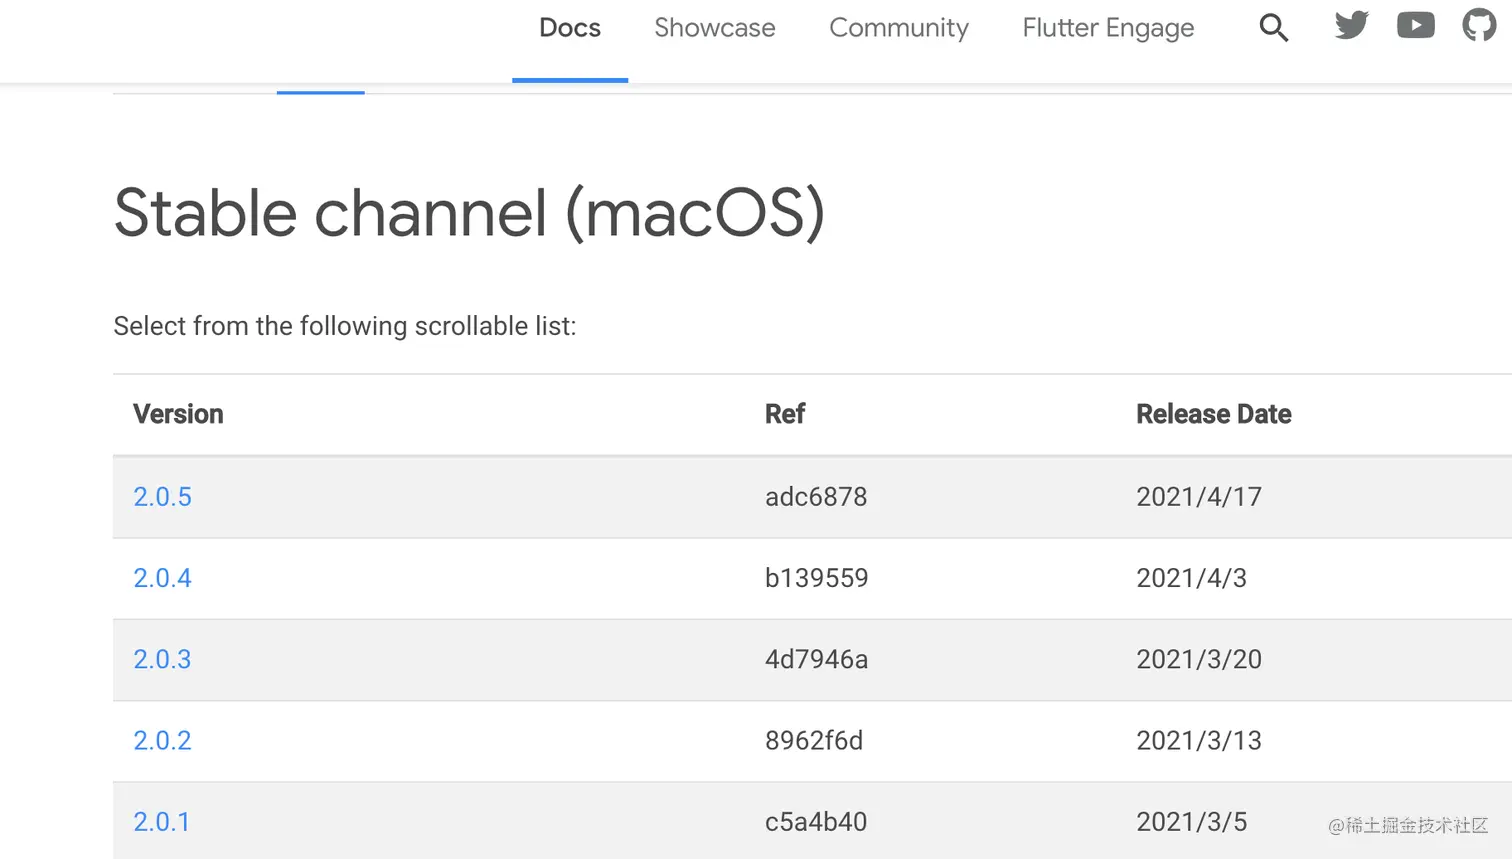
Task: Download Flutter version 2.0.5
Action: point(162,497)
